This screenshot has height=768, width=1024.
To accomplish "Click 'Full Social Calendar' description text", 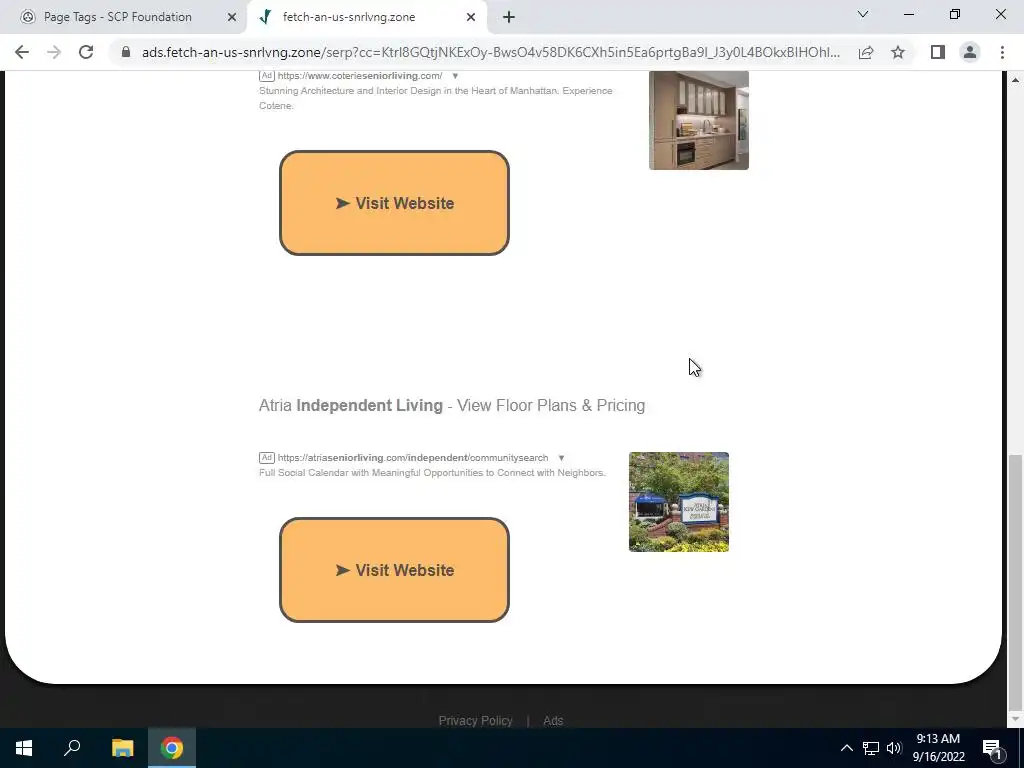I will click(432, 473).
